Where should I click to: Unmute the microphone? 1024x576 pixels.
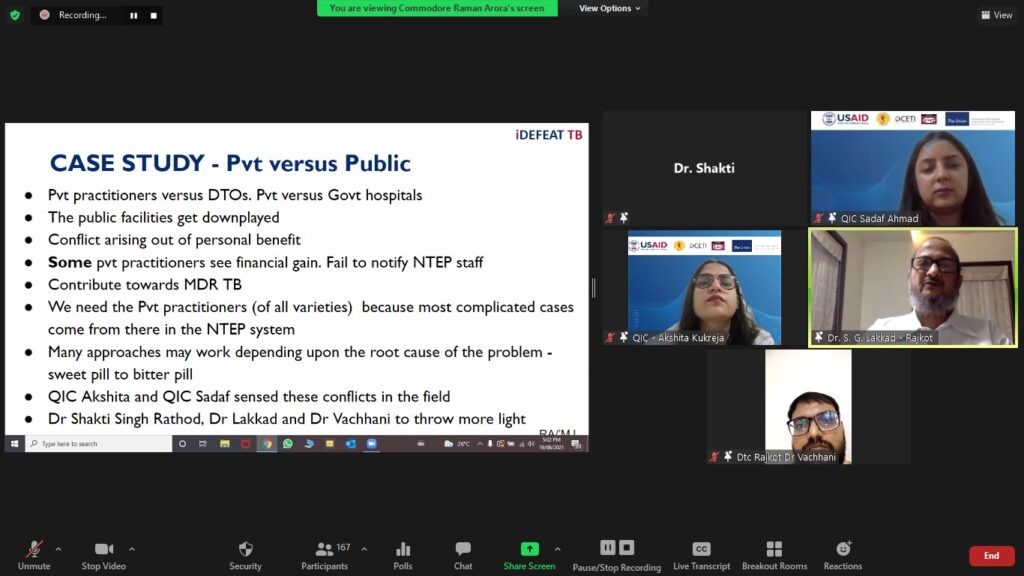pyautogui.click(x=34, y=555)
